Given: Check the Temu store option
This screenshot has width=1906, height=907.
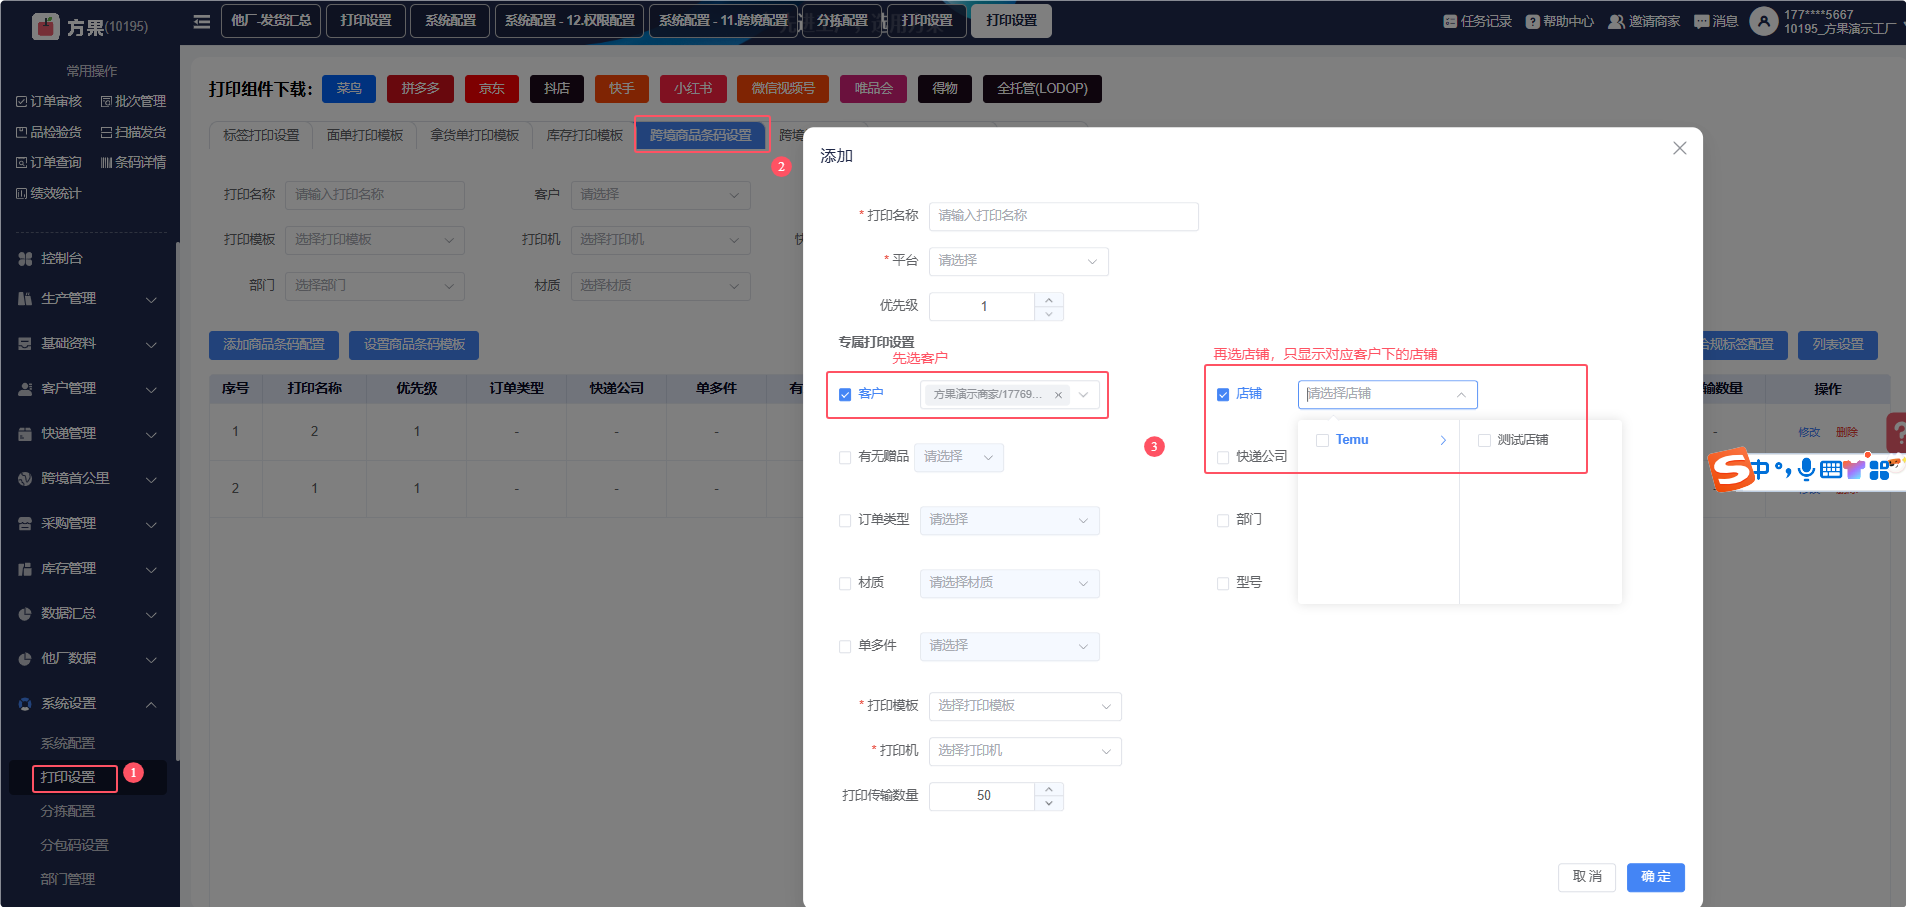Looking at the screenshot, I should [x=1322, y=441].
